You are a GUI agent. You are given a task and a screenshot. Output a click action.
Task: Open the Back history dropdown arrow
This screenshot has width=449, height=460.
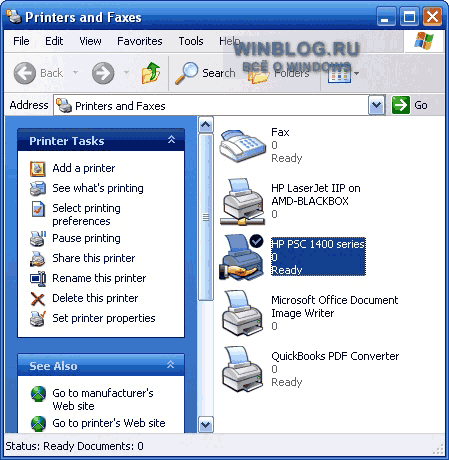click(76, 72)
